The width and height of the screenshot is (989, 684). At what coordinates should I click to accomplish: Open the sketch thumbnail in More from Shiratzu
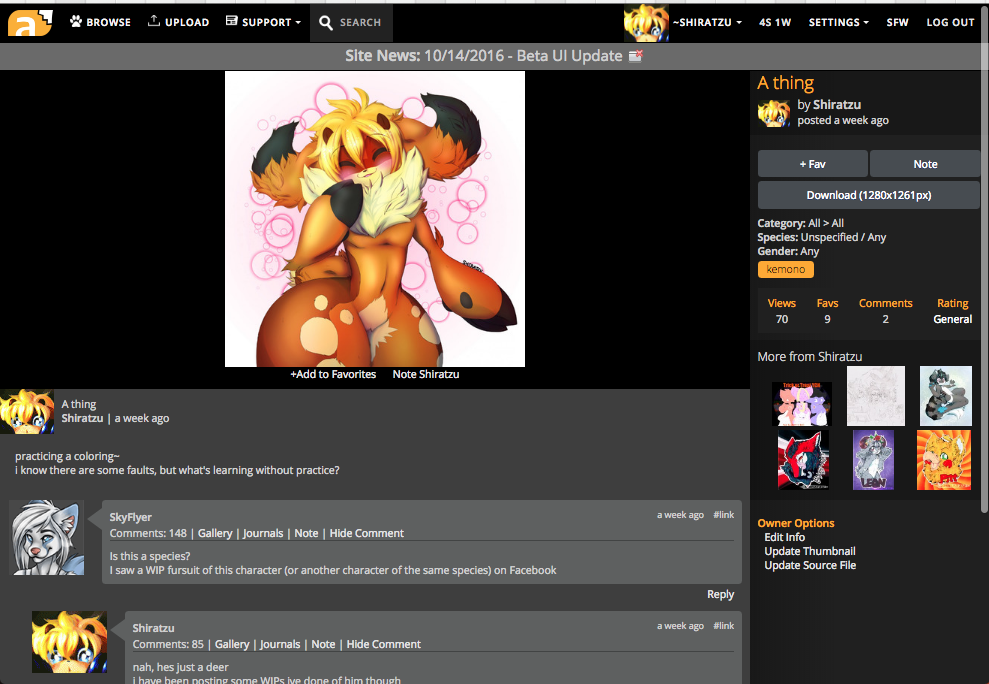pos(875,396)
